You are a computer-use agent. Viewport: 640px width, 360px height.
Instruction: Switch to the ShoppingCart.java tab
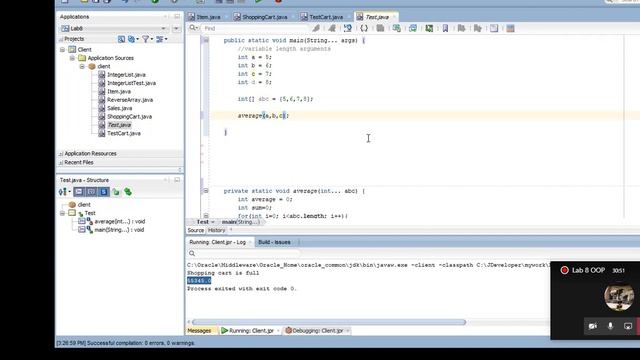coord(264,17)
